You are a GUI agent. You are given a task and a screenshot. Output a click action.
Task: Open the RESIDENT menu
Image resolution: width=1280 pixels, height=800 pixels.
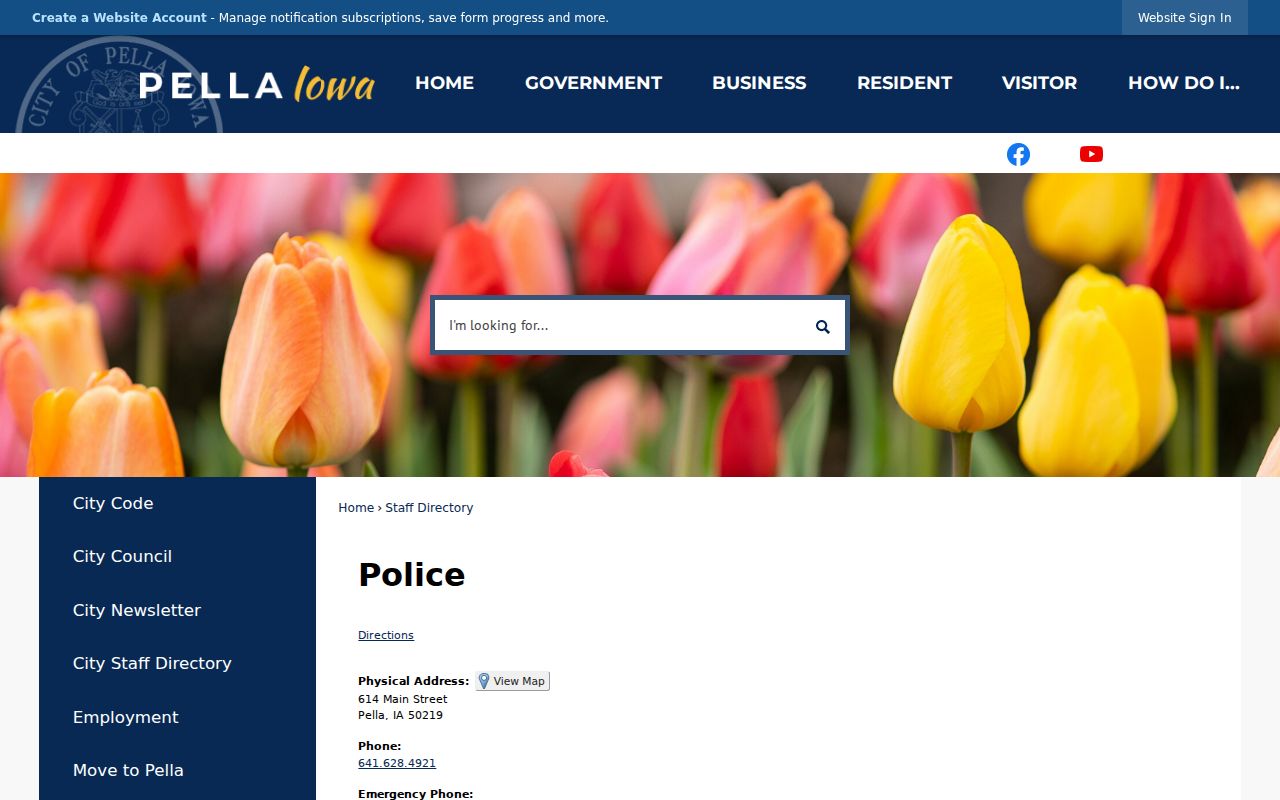pyautogui.click(x=904, y=83)
